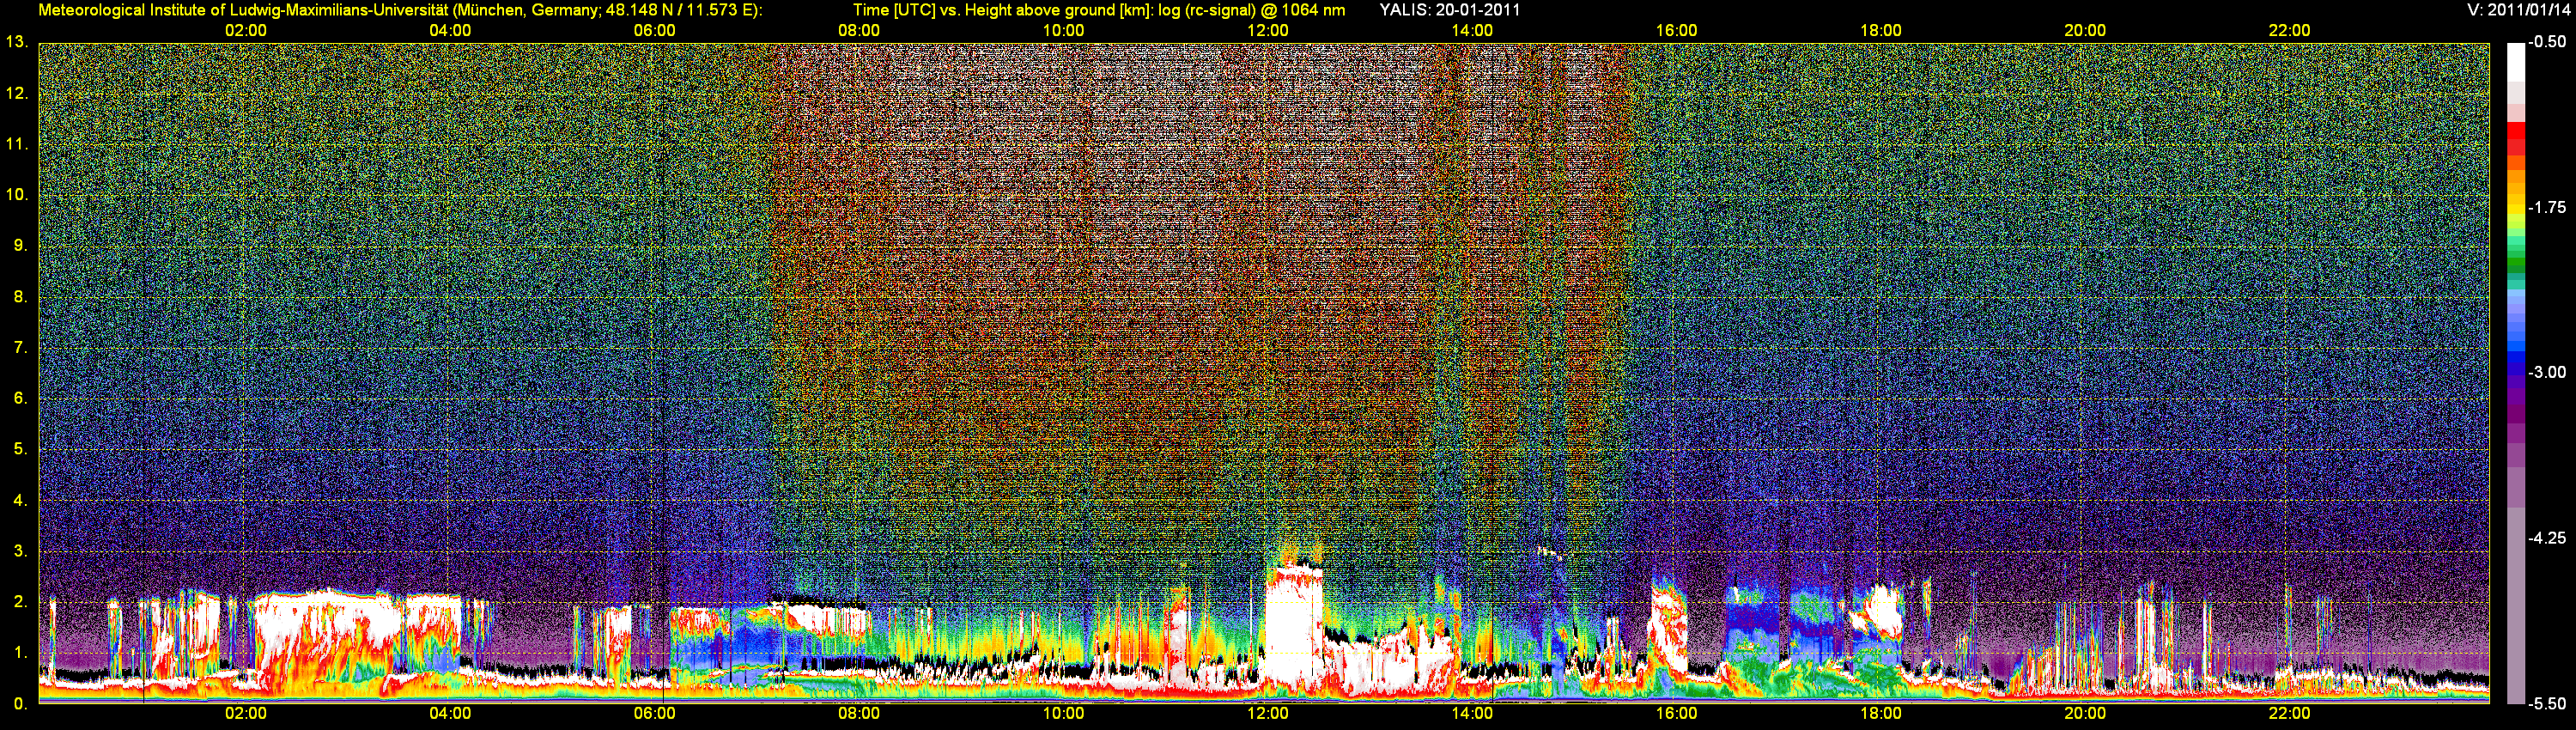Pick the 6. km height axis label
This screenshot has height=730, width=2576.
point(20,398)
